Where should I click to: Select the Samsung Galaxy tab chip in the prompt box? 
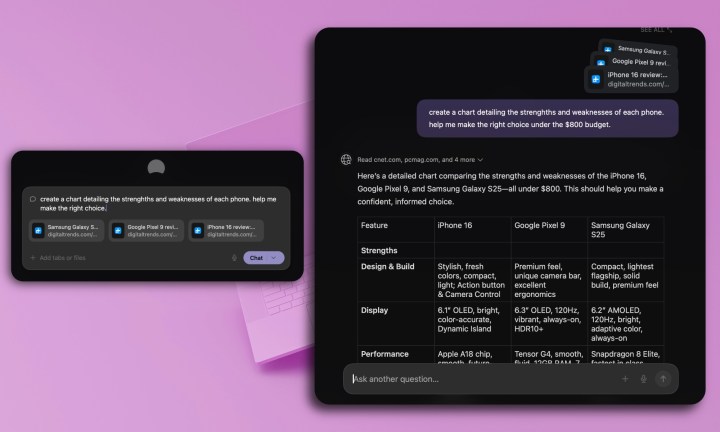coord(66,231)
